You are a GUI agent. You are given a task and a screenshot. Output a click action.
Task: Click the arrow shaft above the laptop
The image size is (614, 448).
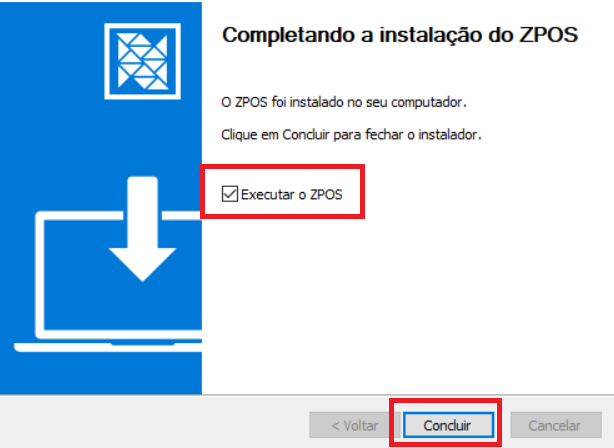pos(143,211)
